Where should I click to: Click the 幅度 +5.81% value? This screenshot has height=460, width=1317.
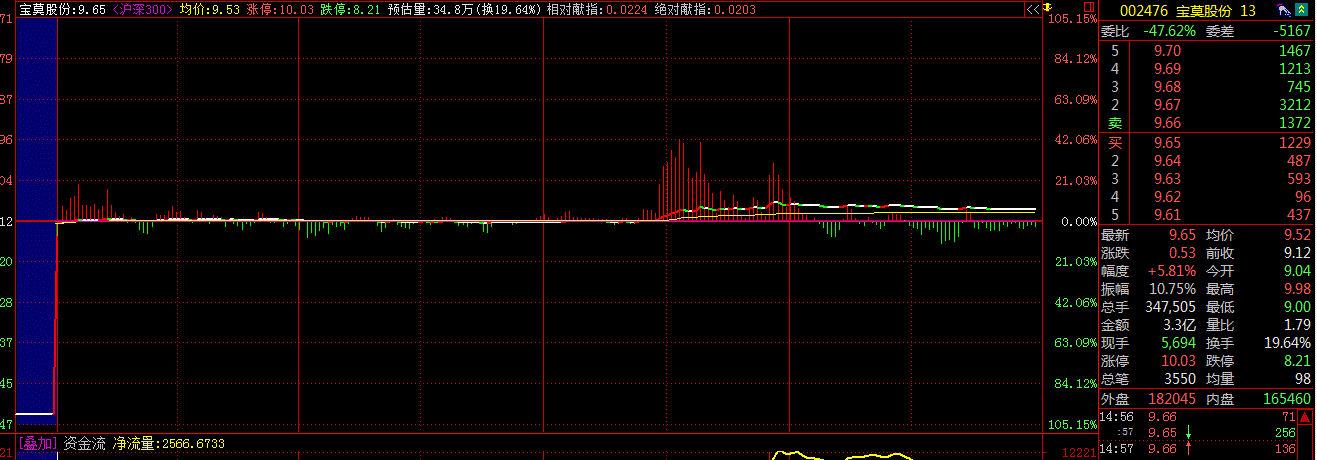point(1171,270)
